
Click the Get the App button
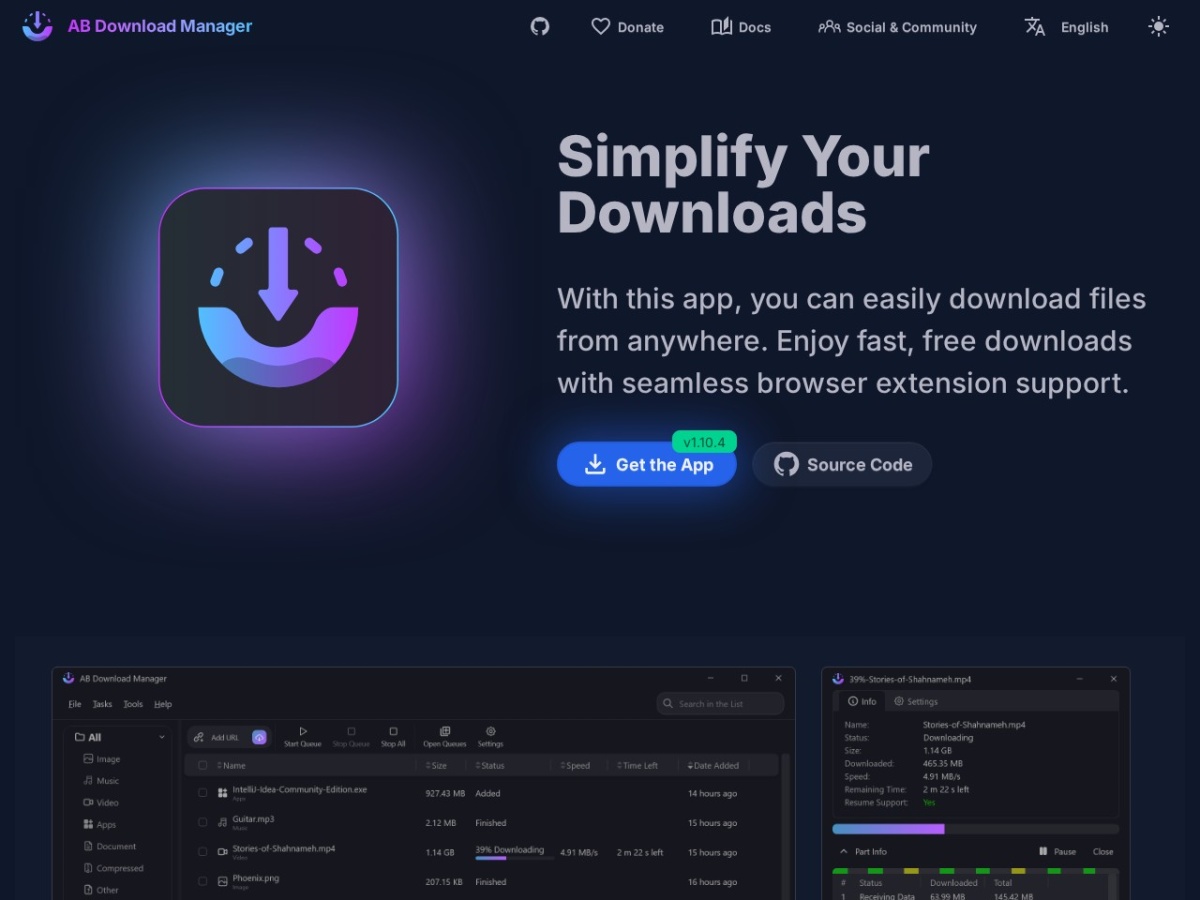(647, 464)
